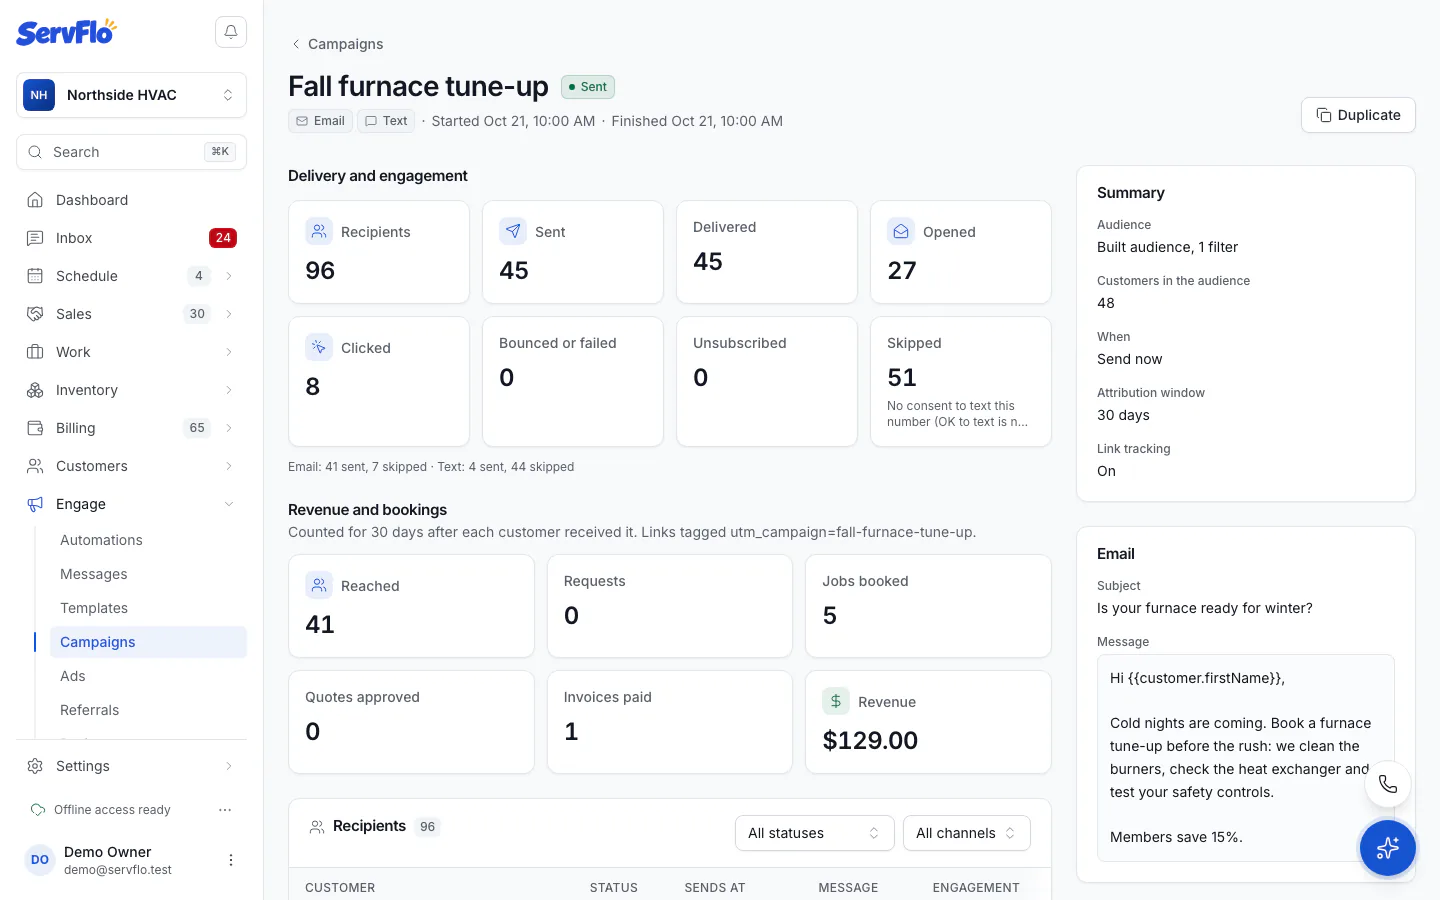Click the Sent status badge
This screenshot has width=1440, height=900.
point(588,87)
